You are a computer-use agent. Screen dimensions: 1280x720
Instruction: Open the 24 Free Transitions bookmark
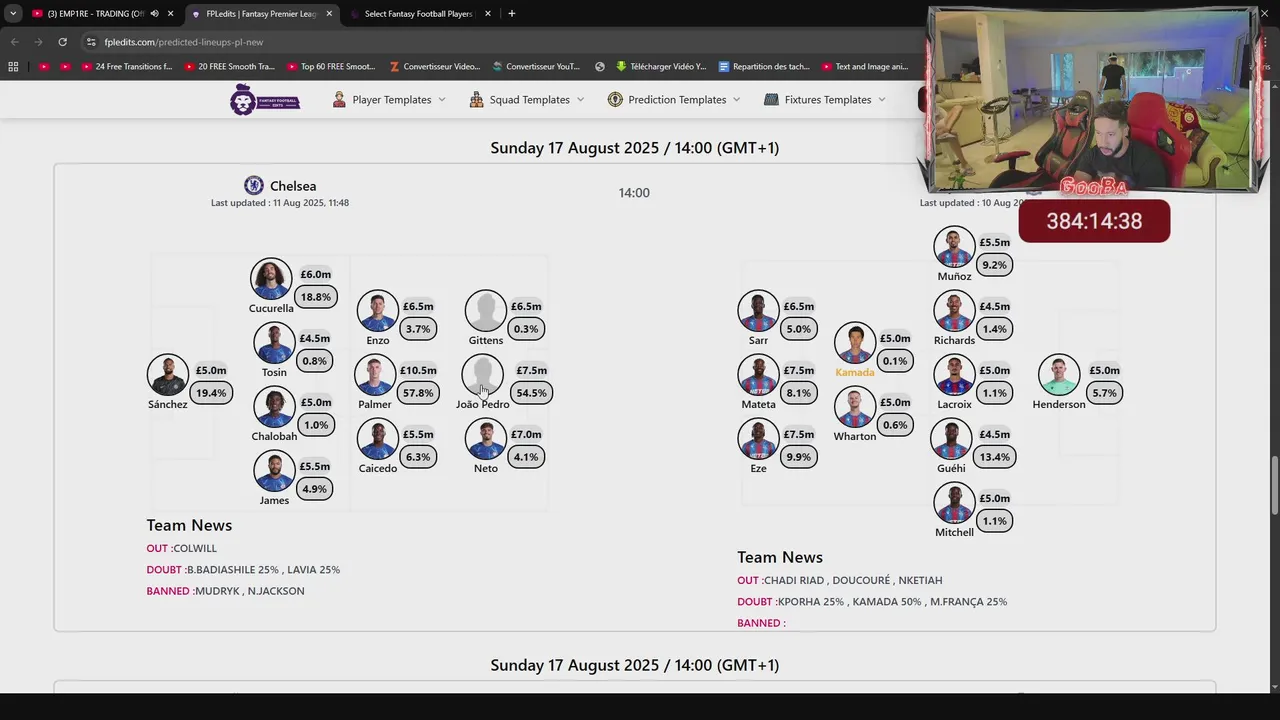(126, 67)
